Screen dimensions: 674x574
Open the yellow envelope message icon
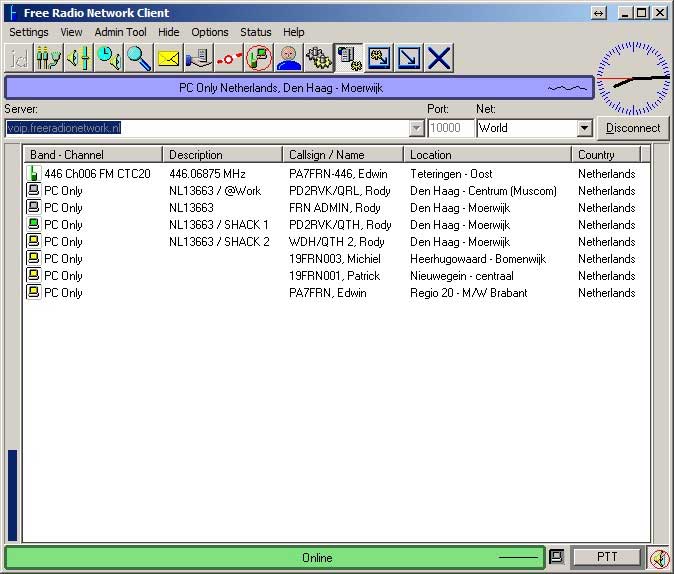tap(169, 58)
